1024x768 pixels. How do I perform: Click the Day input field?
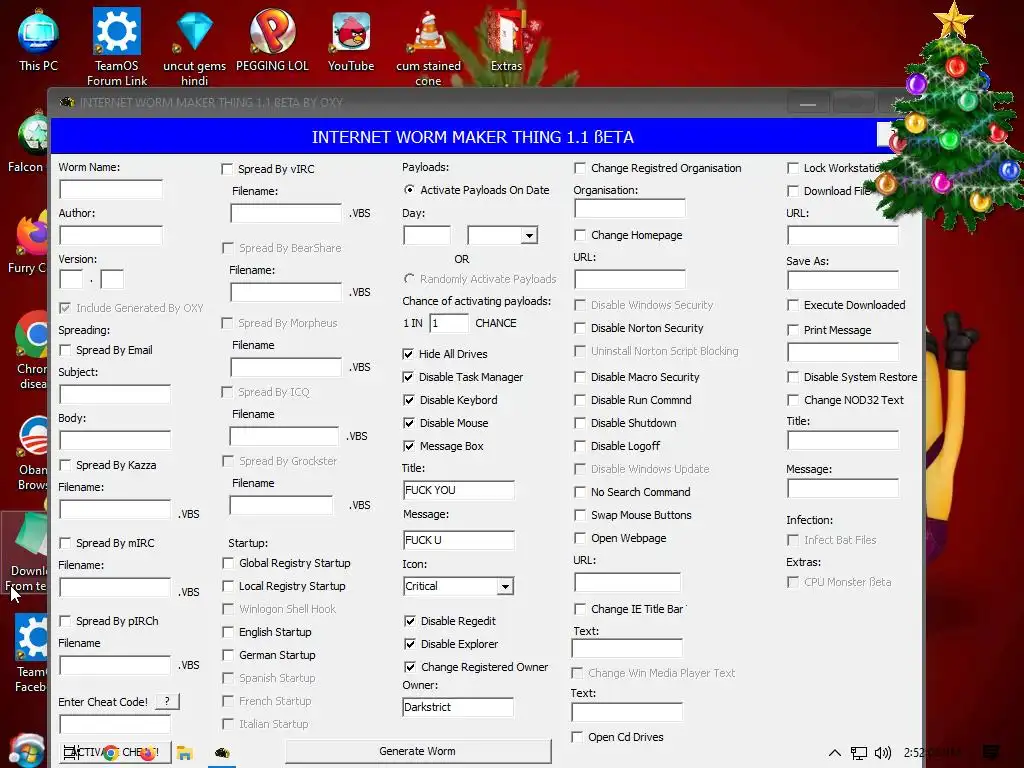(x=426, y=235)
